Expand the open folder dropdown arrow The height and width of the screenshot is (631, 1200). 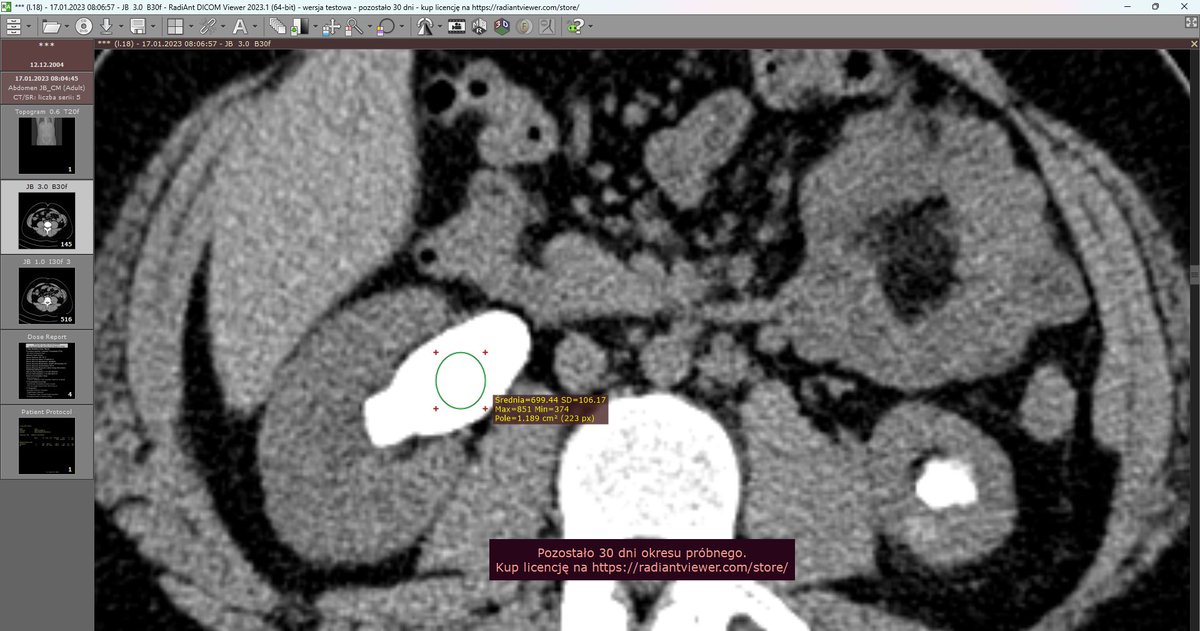pyautogui.click(x=68, y=27)
